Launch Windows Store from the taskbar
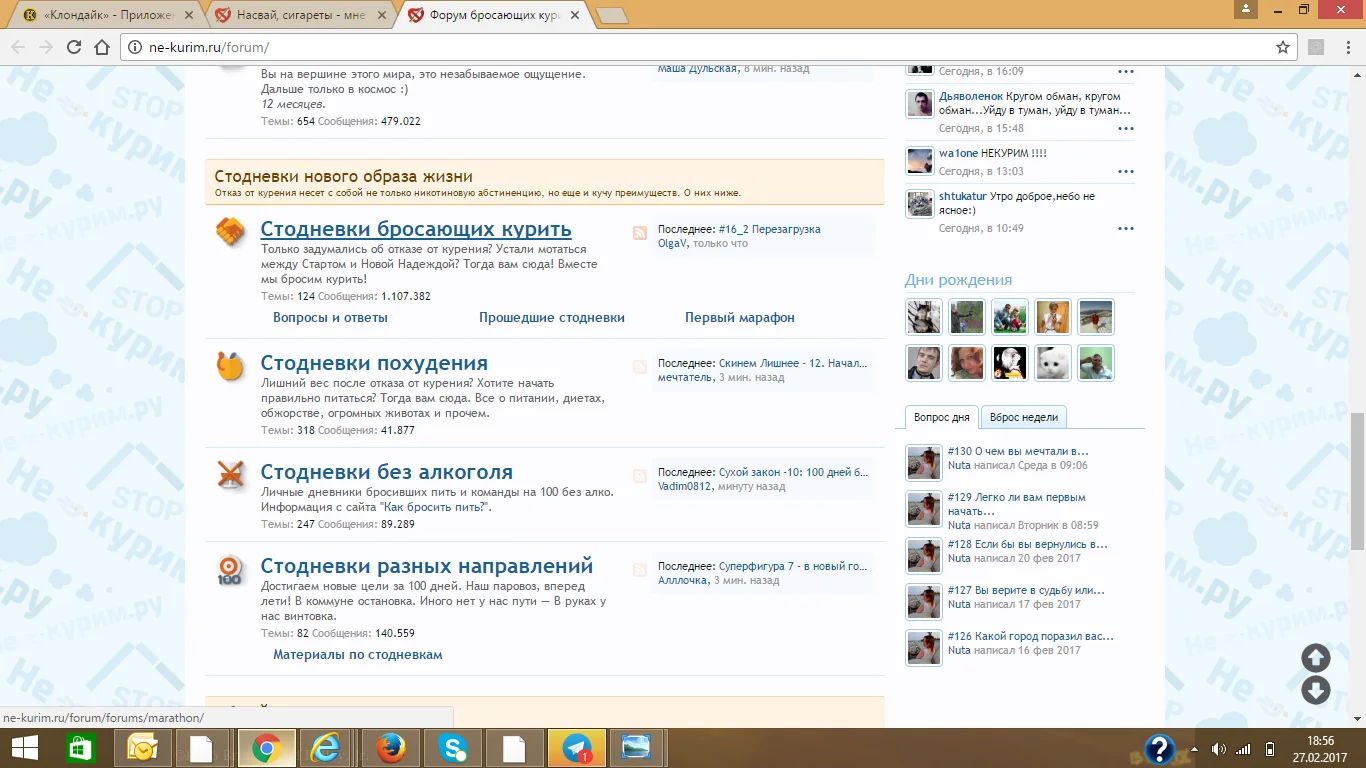1366x768 pixels. [79, 748]
